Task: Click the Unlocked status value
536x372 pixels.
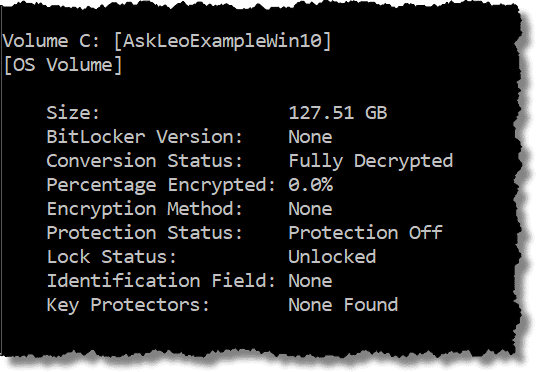Action: tap(332, 257)
